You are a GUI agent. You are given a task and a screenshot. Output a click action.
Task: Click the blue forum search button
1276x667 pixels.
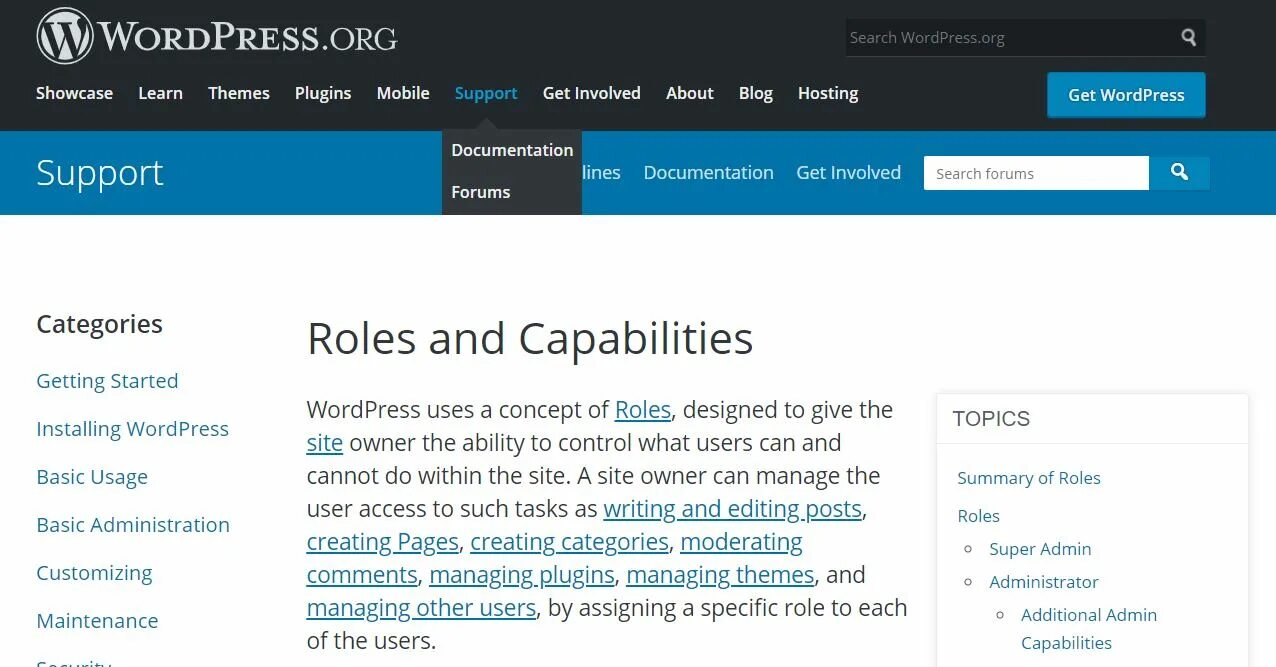tap(1179, 173)
